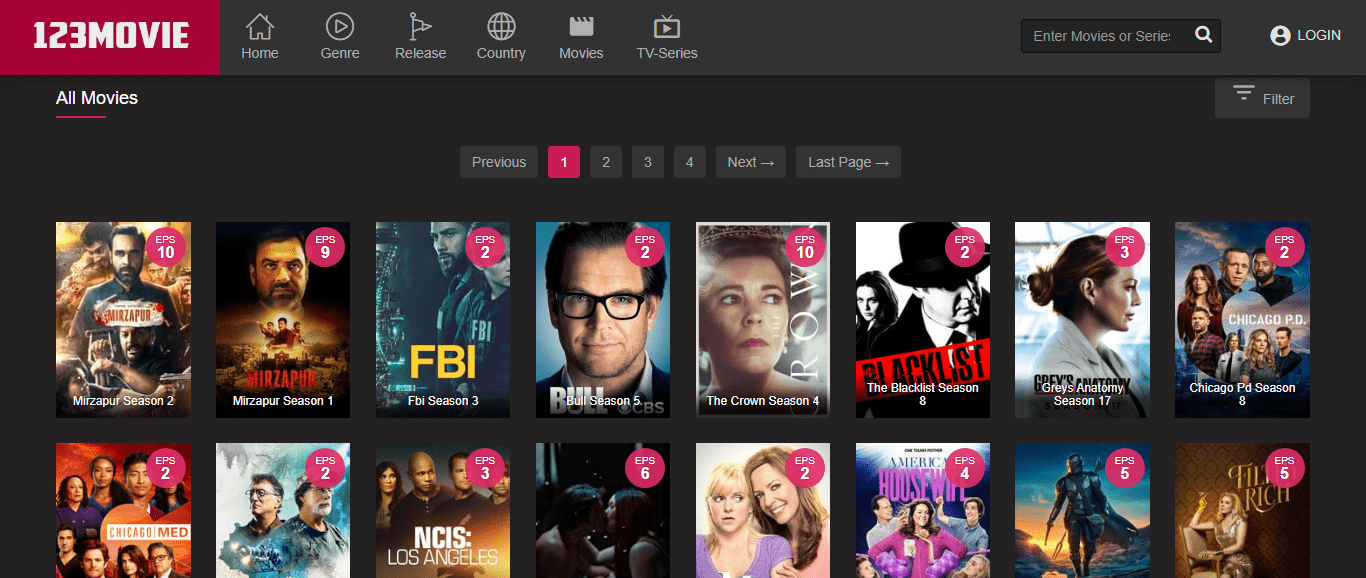Open The Blacklist Season 8 poster
This screenshot has height=578, width=1366.
923,320
